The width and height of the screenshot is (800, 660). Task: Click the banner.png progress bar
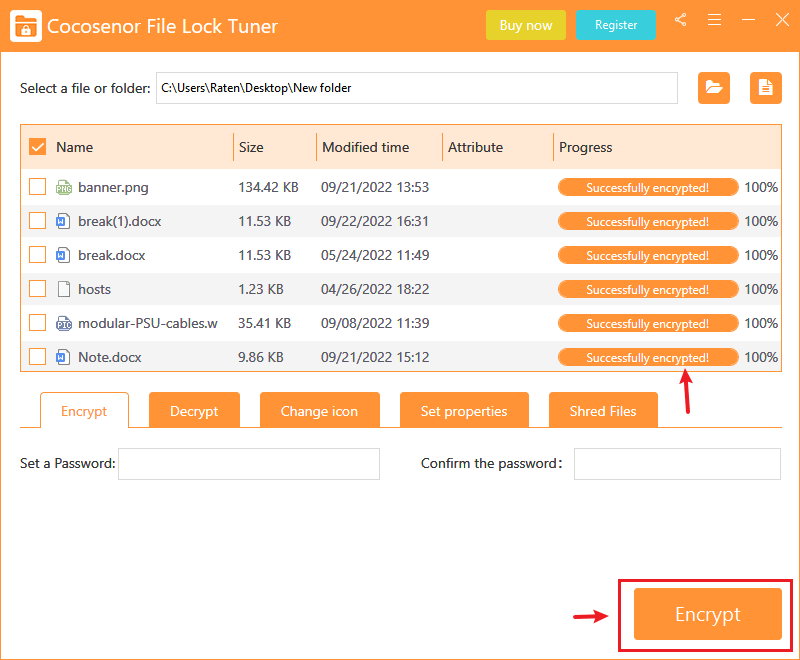pos(648,187)
